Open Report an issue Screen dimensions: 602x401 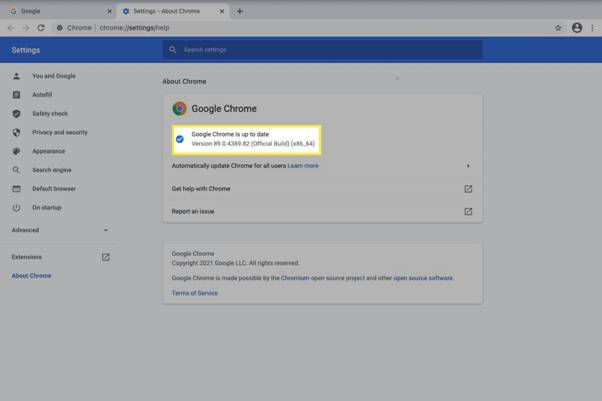pyautogui.click(x=193, y=211)
